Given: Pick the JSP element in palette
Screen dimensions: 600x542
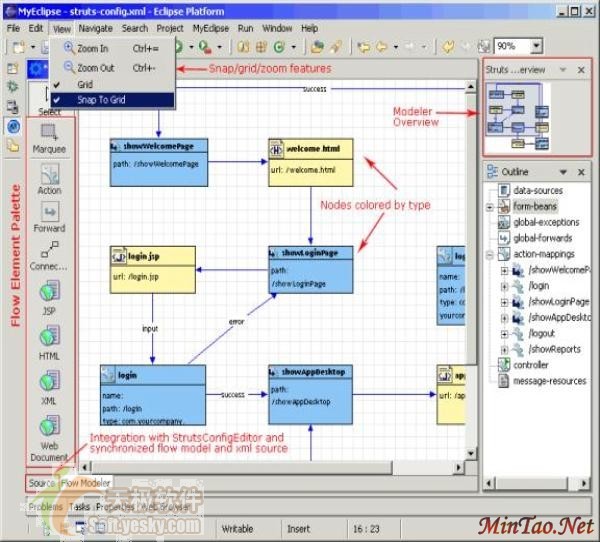Looking at the screenshot, I should pyautogui.click(x=49, y=298).
